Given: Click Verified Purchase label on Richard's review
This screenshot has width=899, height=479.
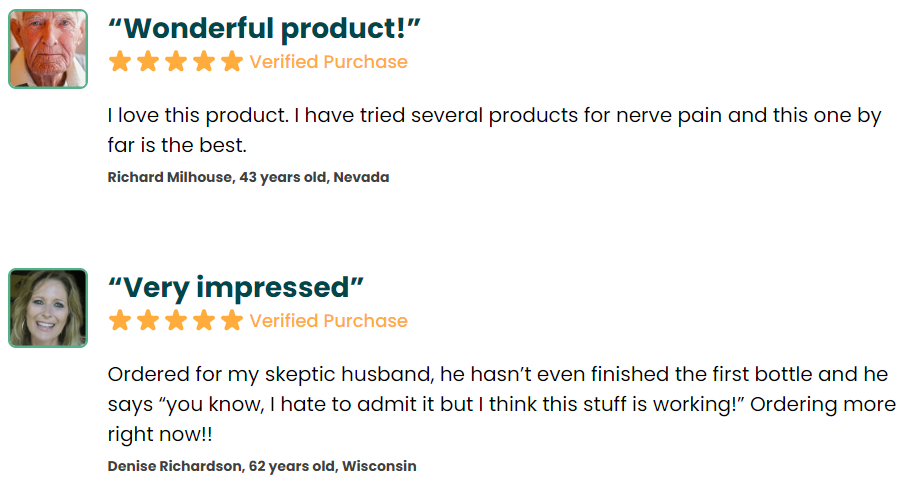Looking at the screenshot, I should click(329, 62).
